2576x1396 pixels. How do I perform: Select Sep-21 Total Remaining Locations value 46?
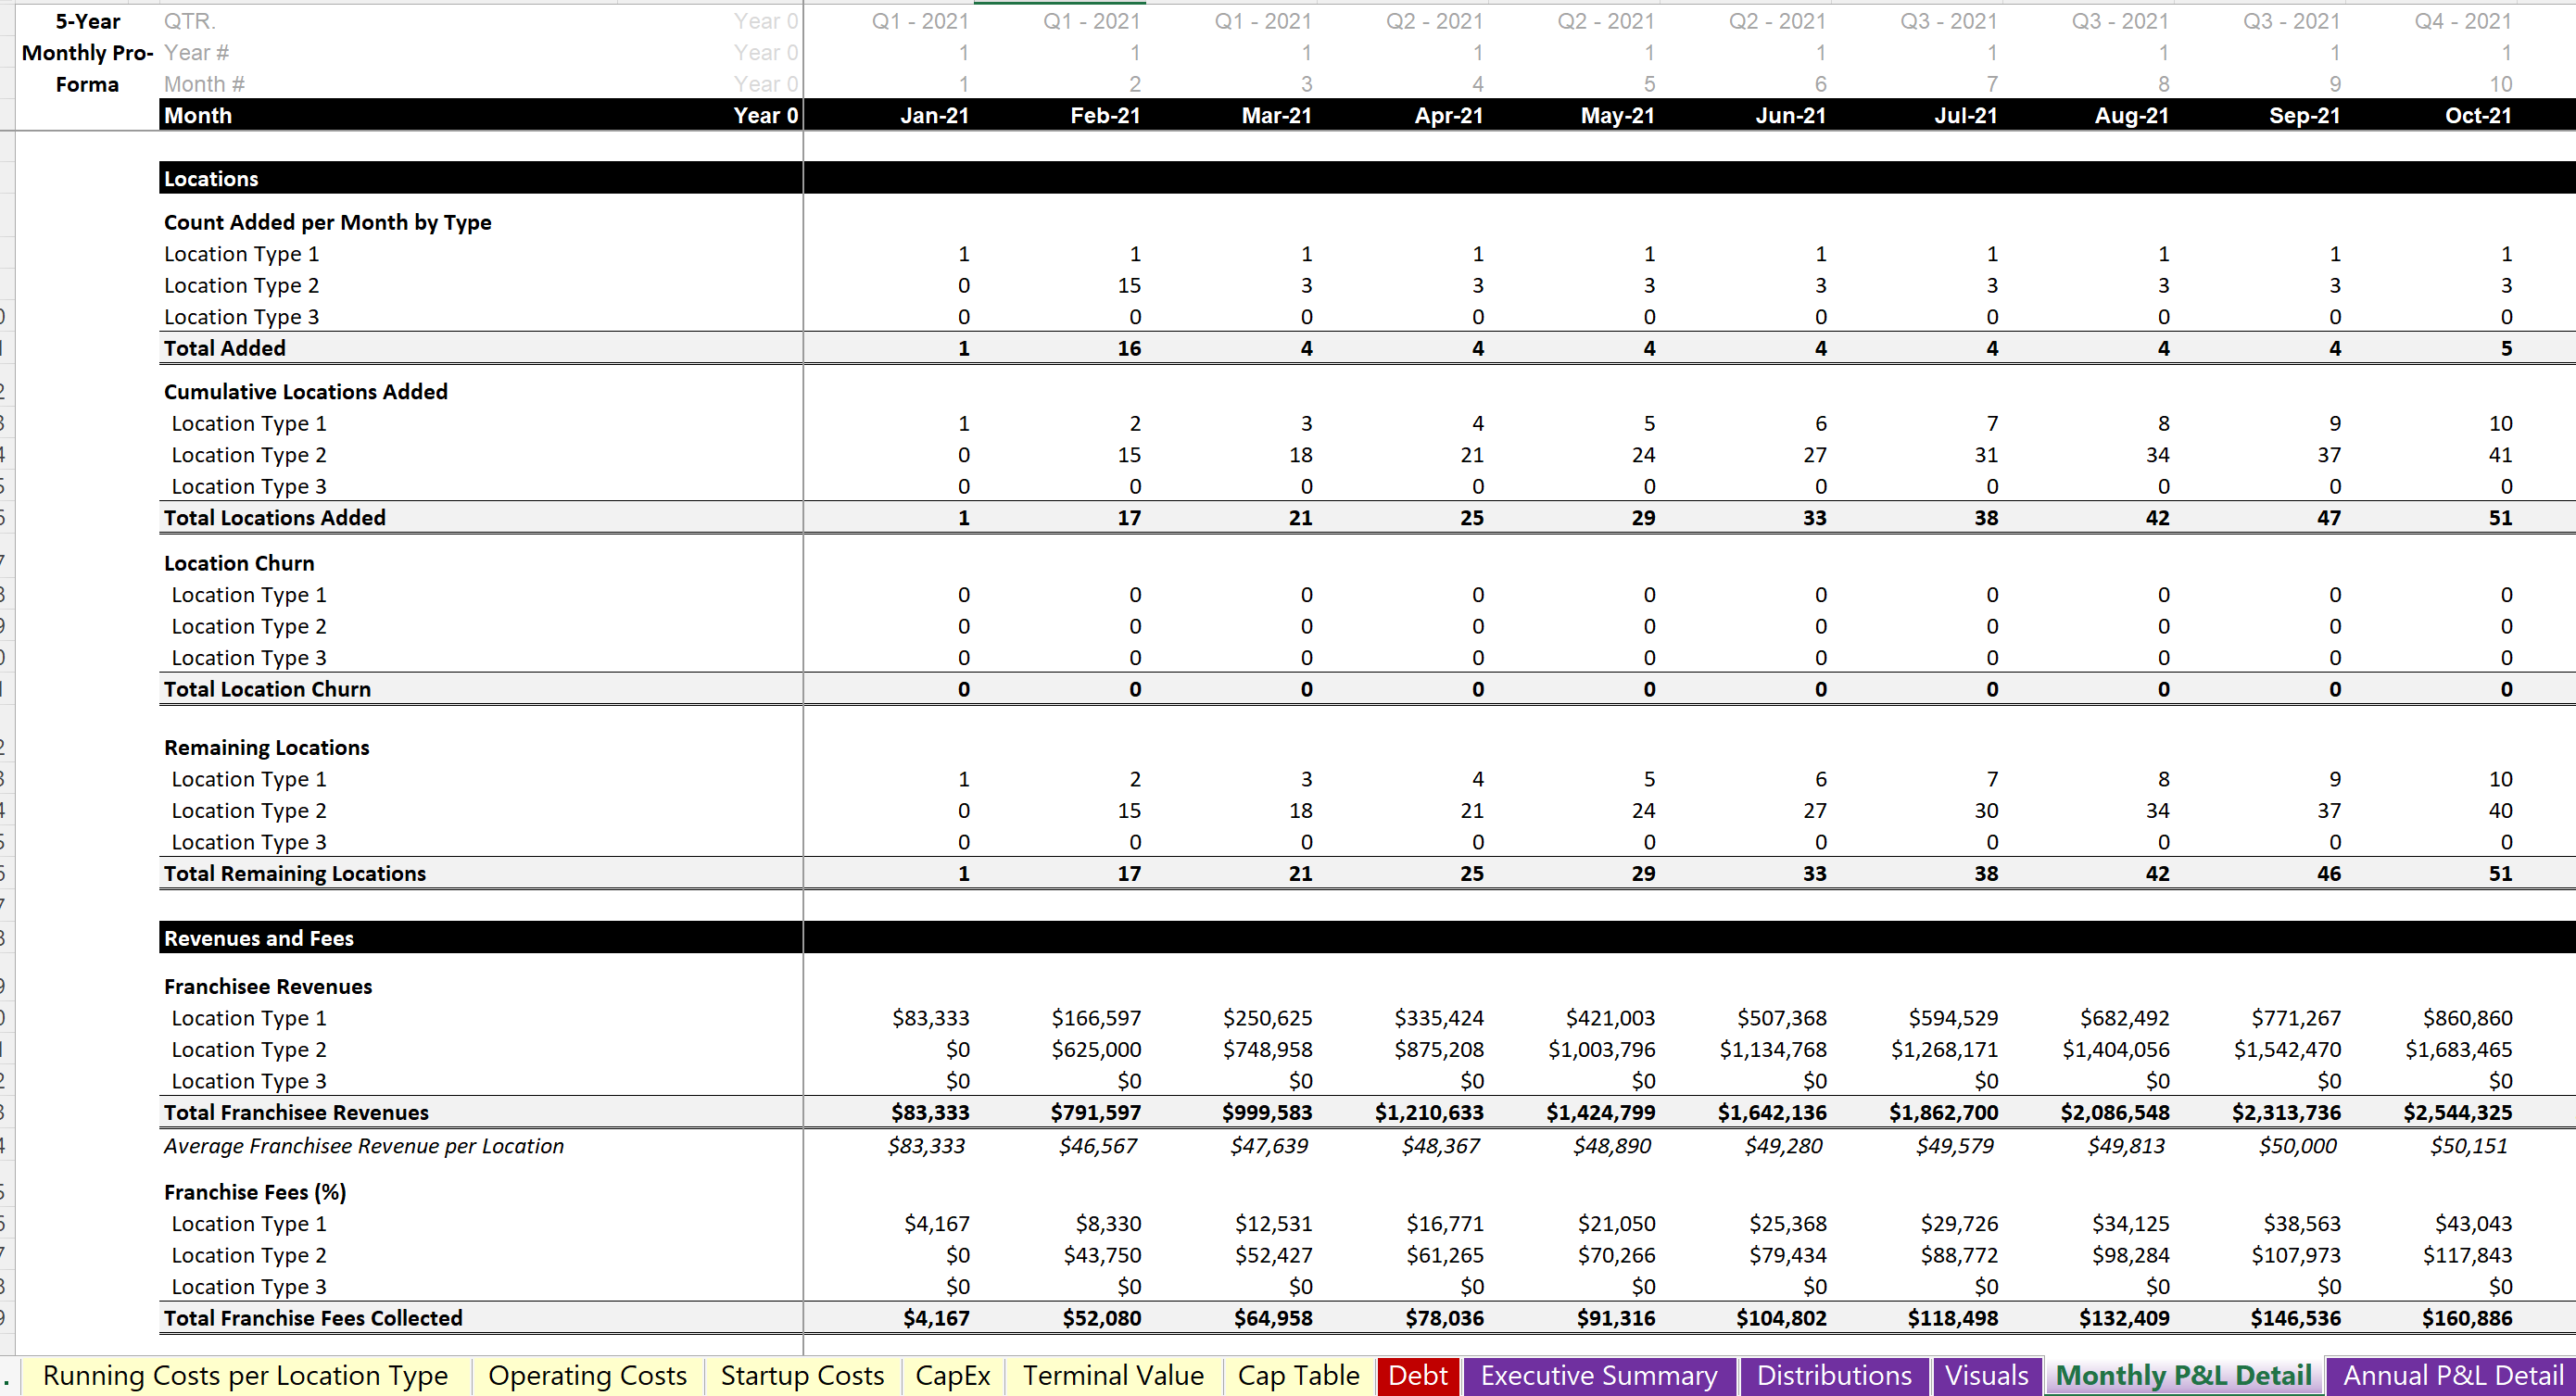(2329, 873)
